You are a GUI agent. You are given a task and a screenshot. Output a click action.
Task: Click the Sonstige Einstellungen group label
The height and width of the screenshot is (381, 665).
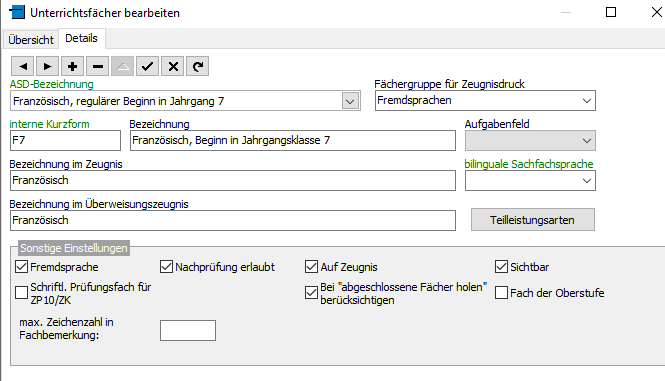click(74, 248)
